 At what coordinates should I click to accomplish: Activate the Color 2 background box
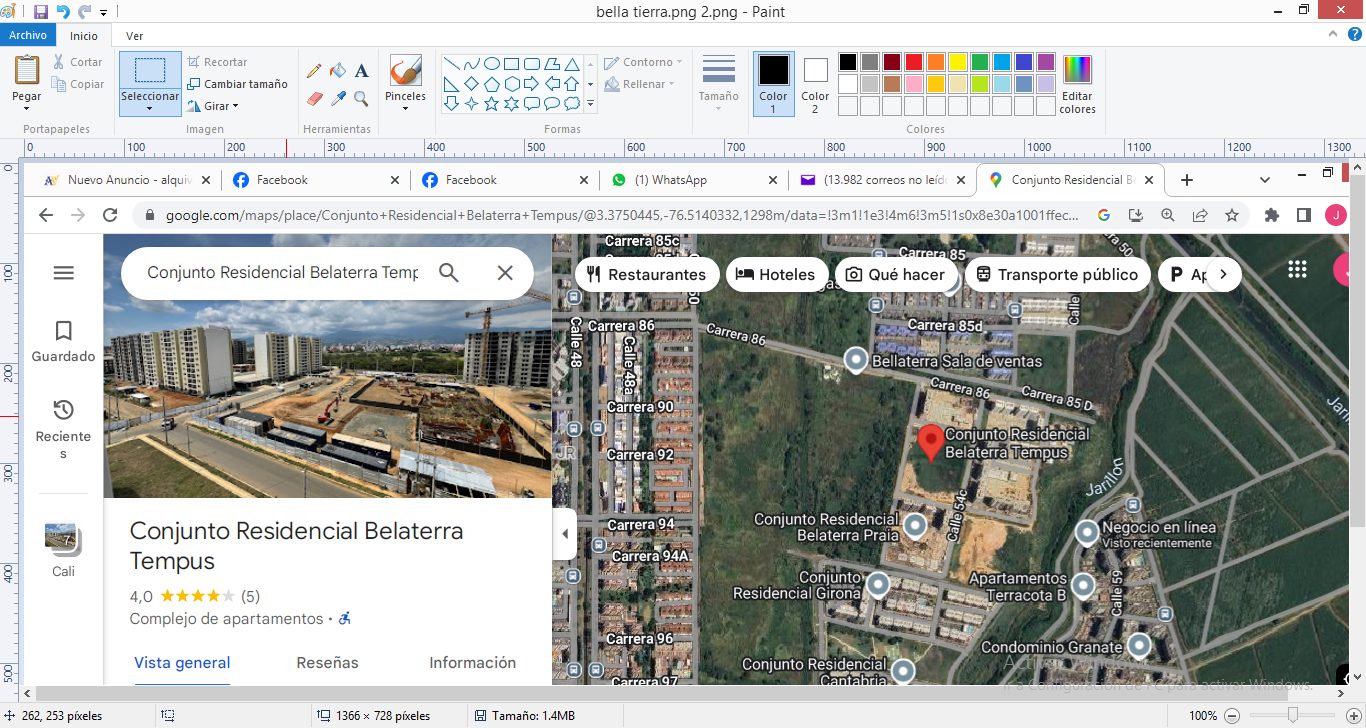click(x=815, y=84)
